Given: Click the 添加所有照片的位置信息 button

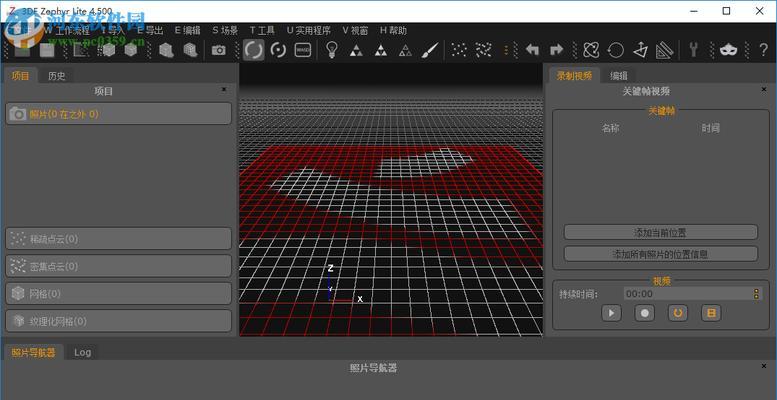Looking at the screenshot, I should (x=661, y=254).
